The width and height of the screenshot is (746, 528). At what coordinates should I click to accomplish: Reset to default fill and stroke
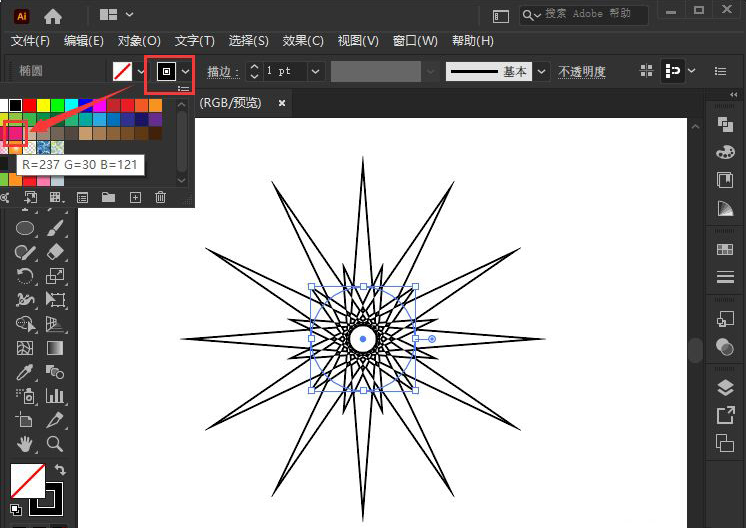(x=16, y=510)
